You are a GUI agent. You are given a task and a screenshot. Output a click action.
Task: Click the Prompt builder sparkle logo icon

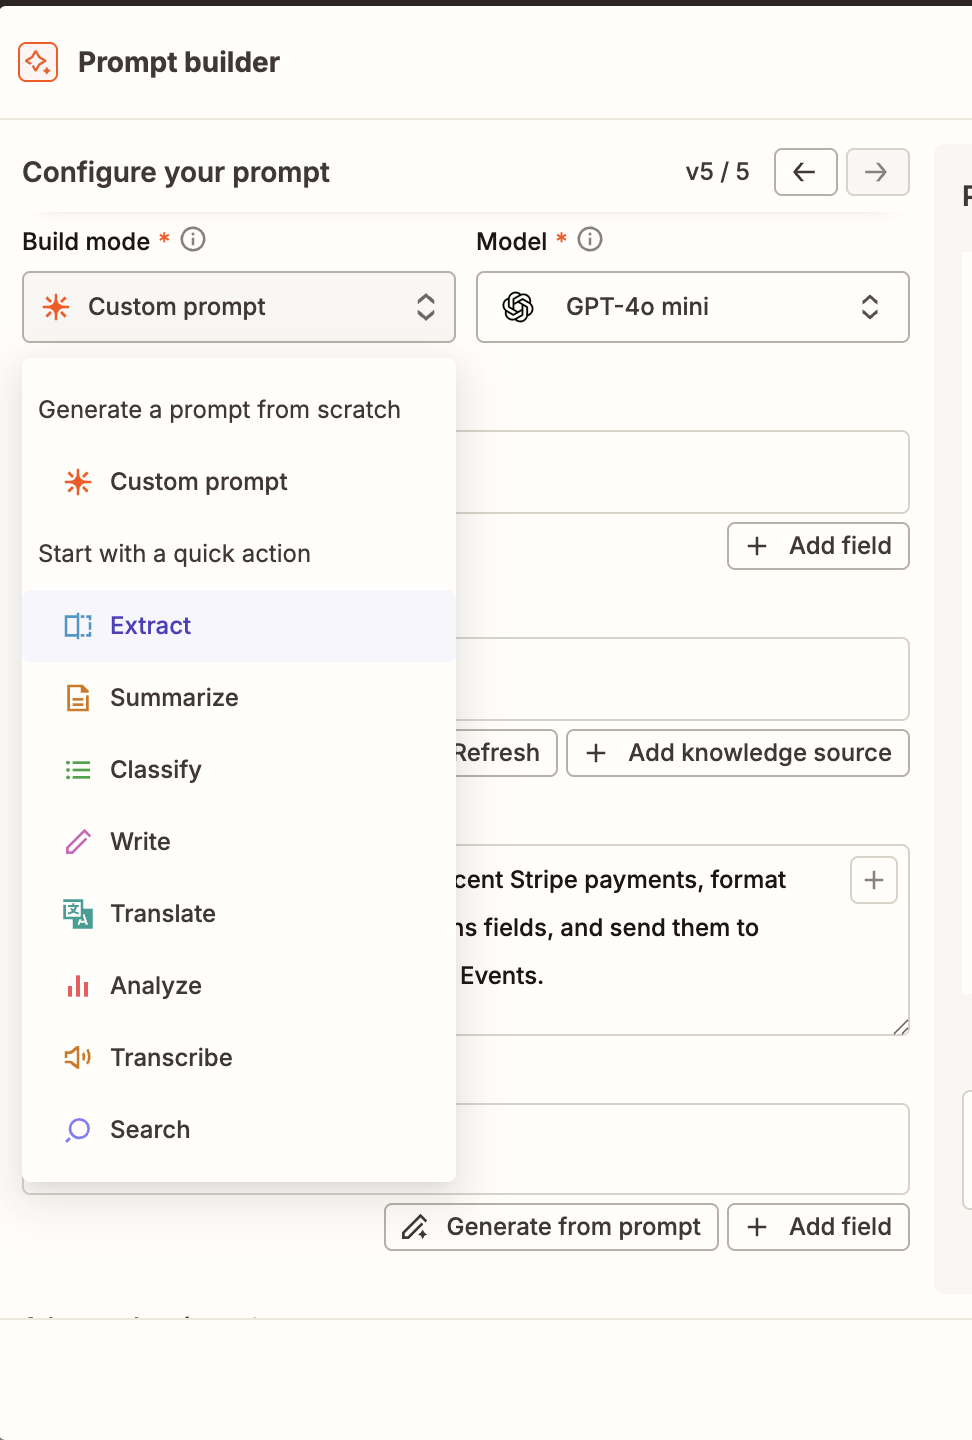(x=38, y=62)
